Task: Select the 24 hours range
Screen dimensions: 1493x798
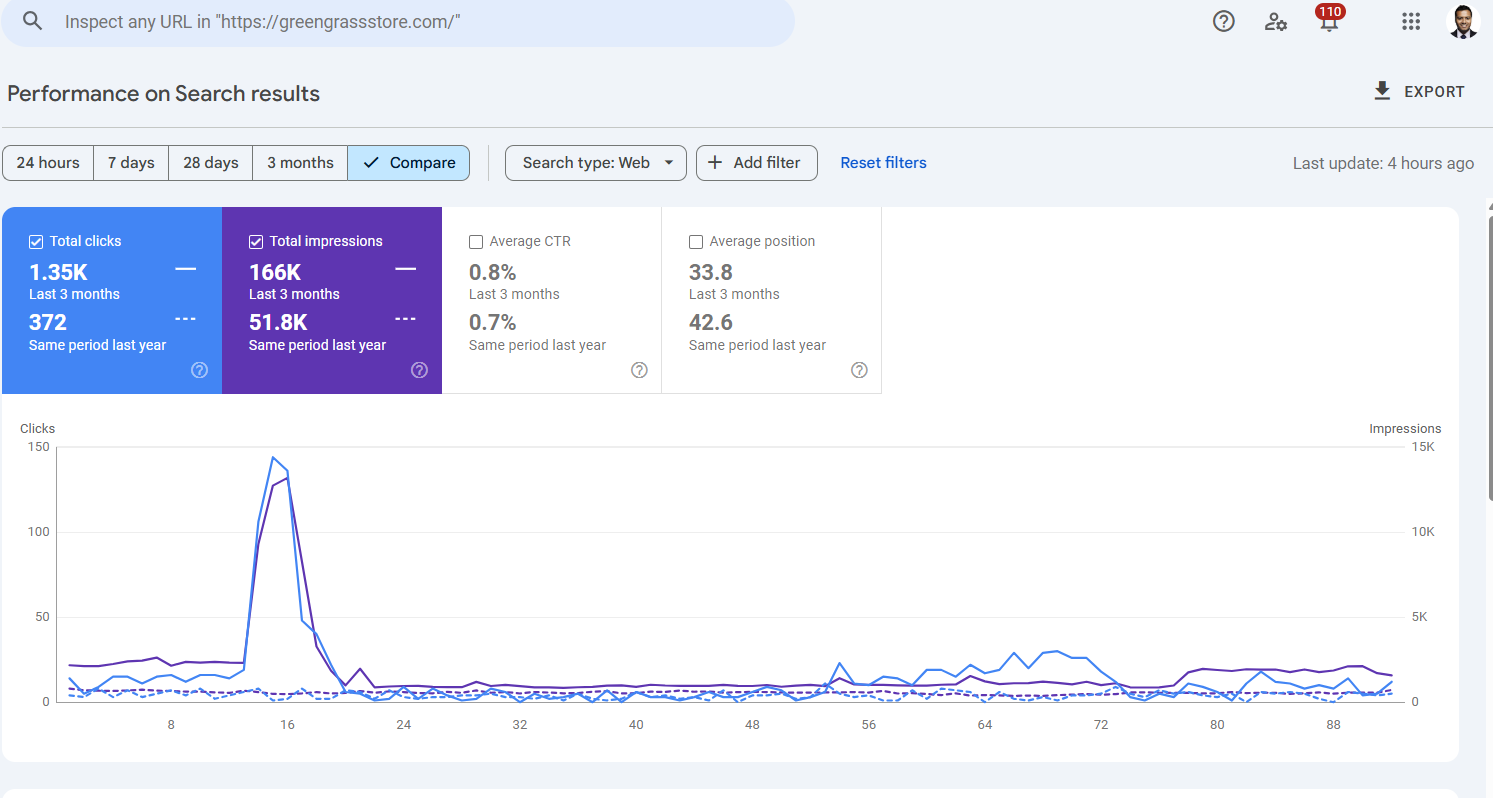Action: (48, 163)
